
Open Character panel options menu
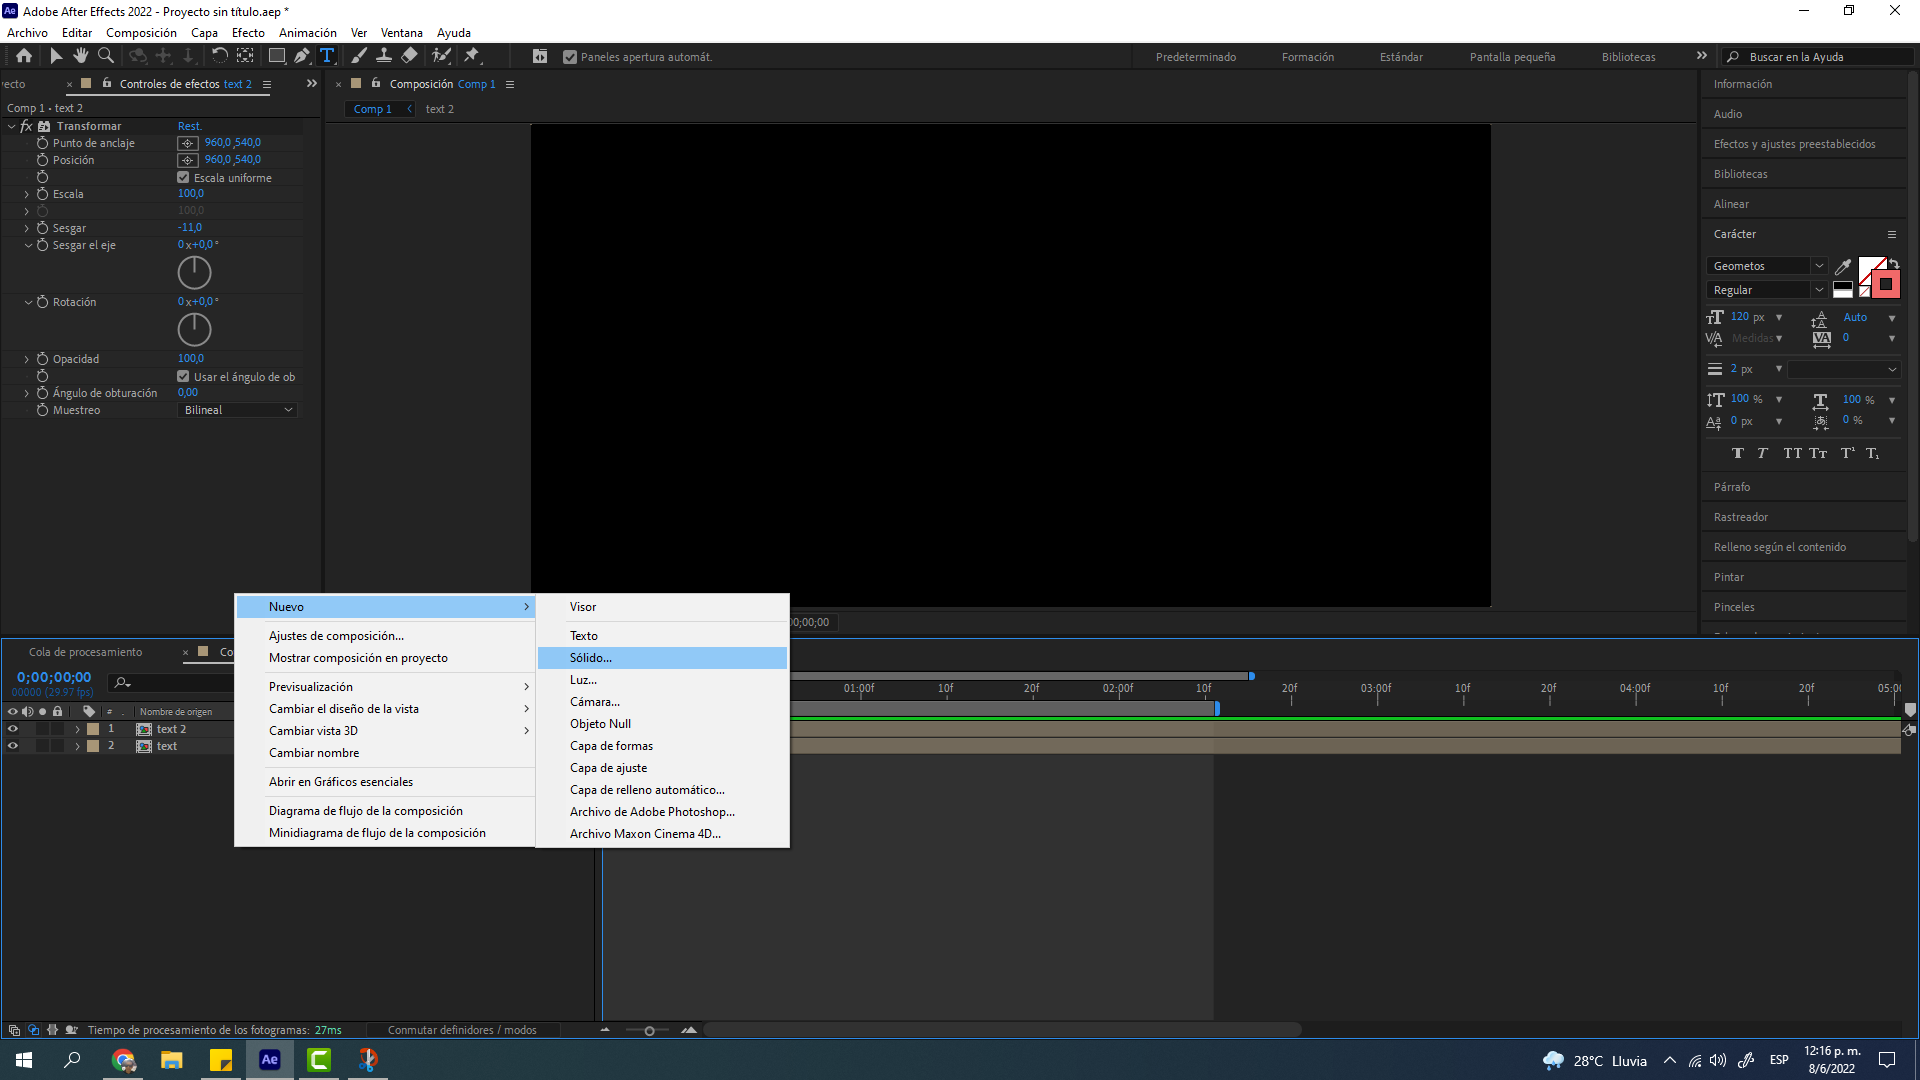pyautogui.click(x=1892, y=234)
